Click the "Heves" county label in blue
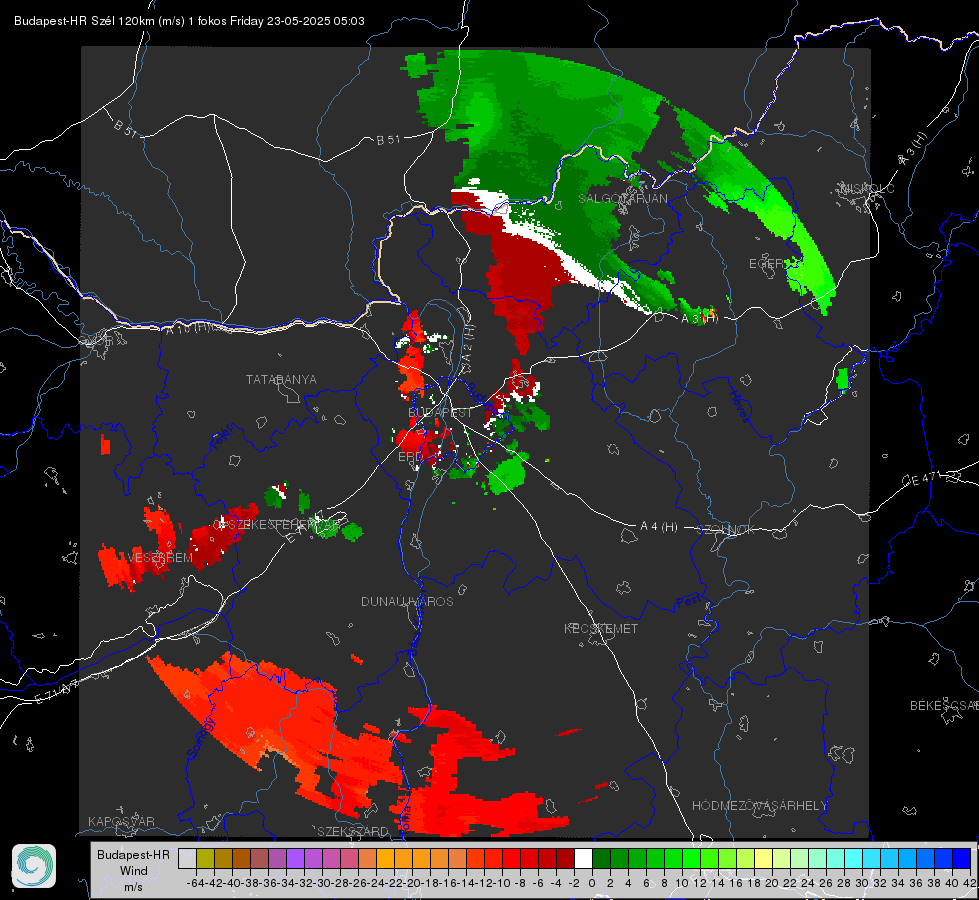 [740, 406]
